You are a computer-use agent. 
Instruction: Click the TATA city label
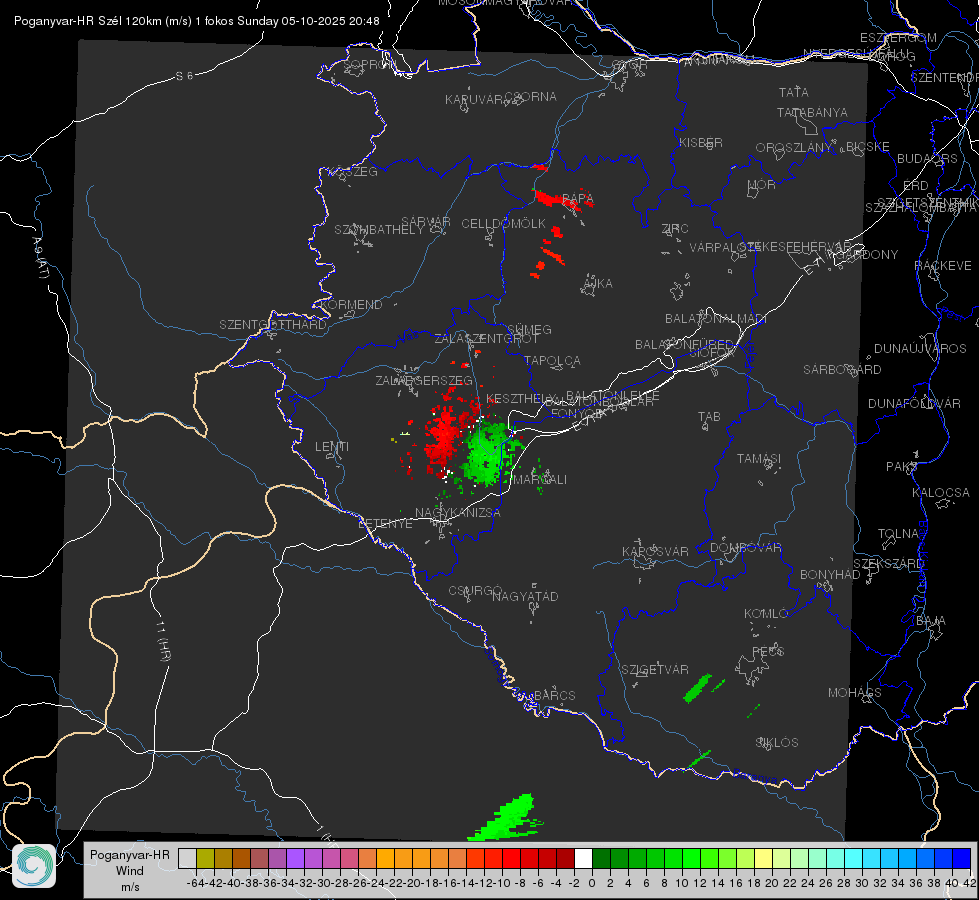tap(794, 92)
